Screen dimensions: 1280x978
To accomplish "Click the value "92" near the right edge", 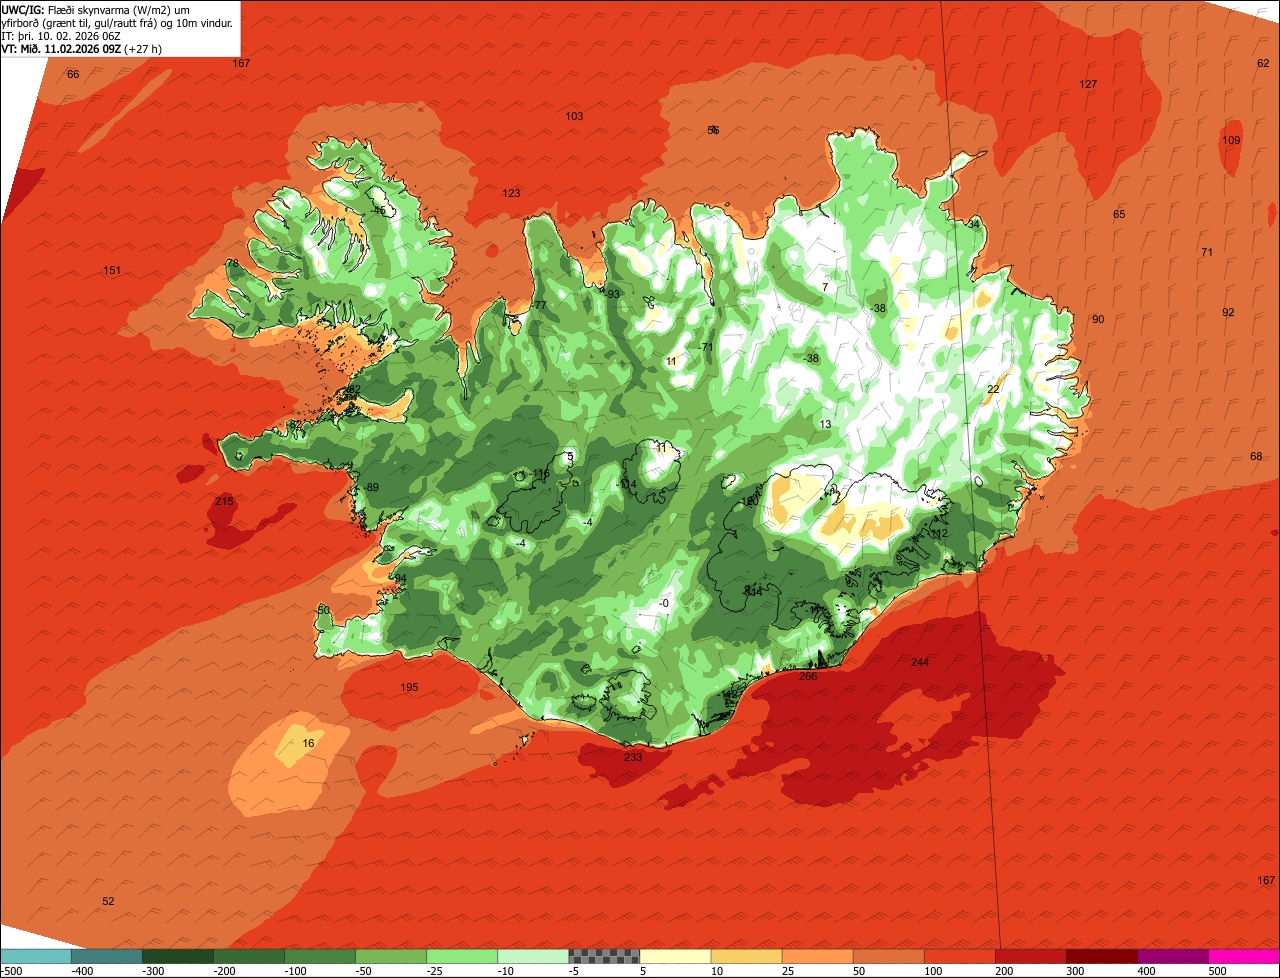I will tap(1228, 312).
